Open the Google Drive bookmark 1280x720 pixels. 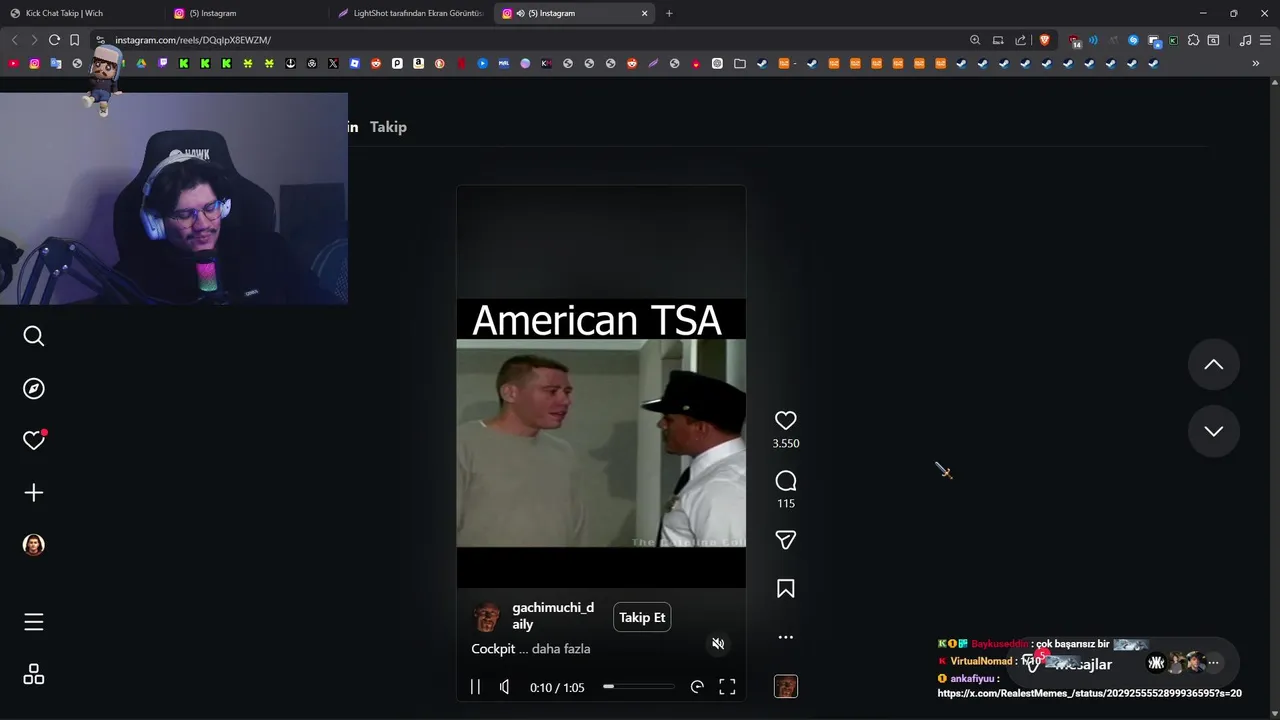coord(141,63)
